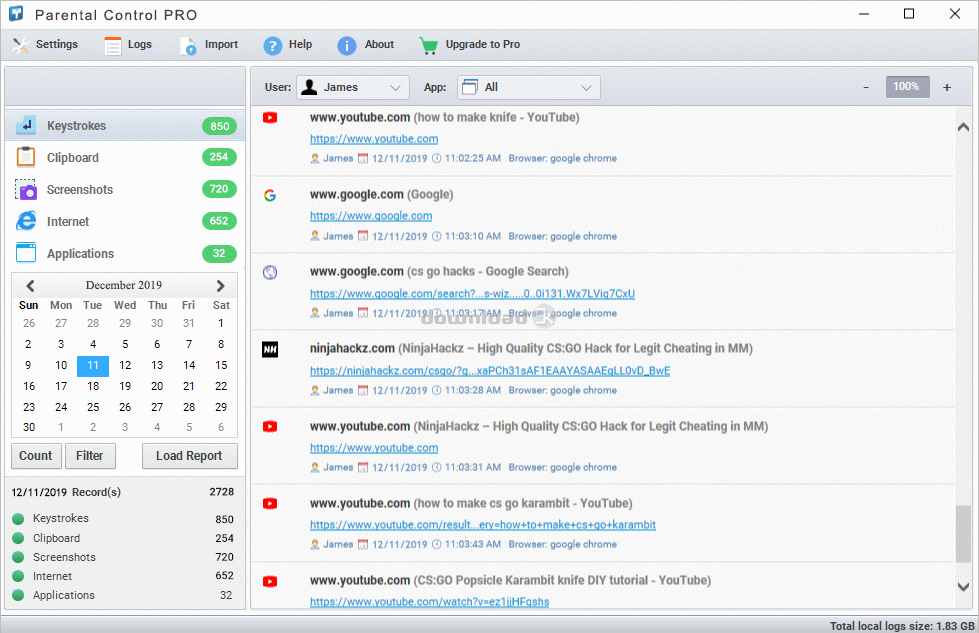Open the Help menu

point(288,45)
